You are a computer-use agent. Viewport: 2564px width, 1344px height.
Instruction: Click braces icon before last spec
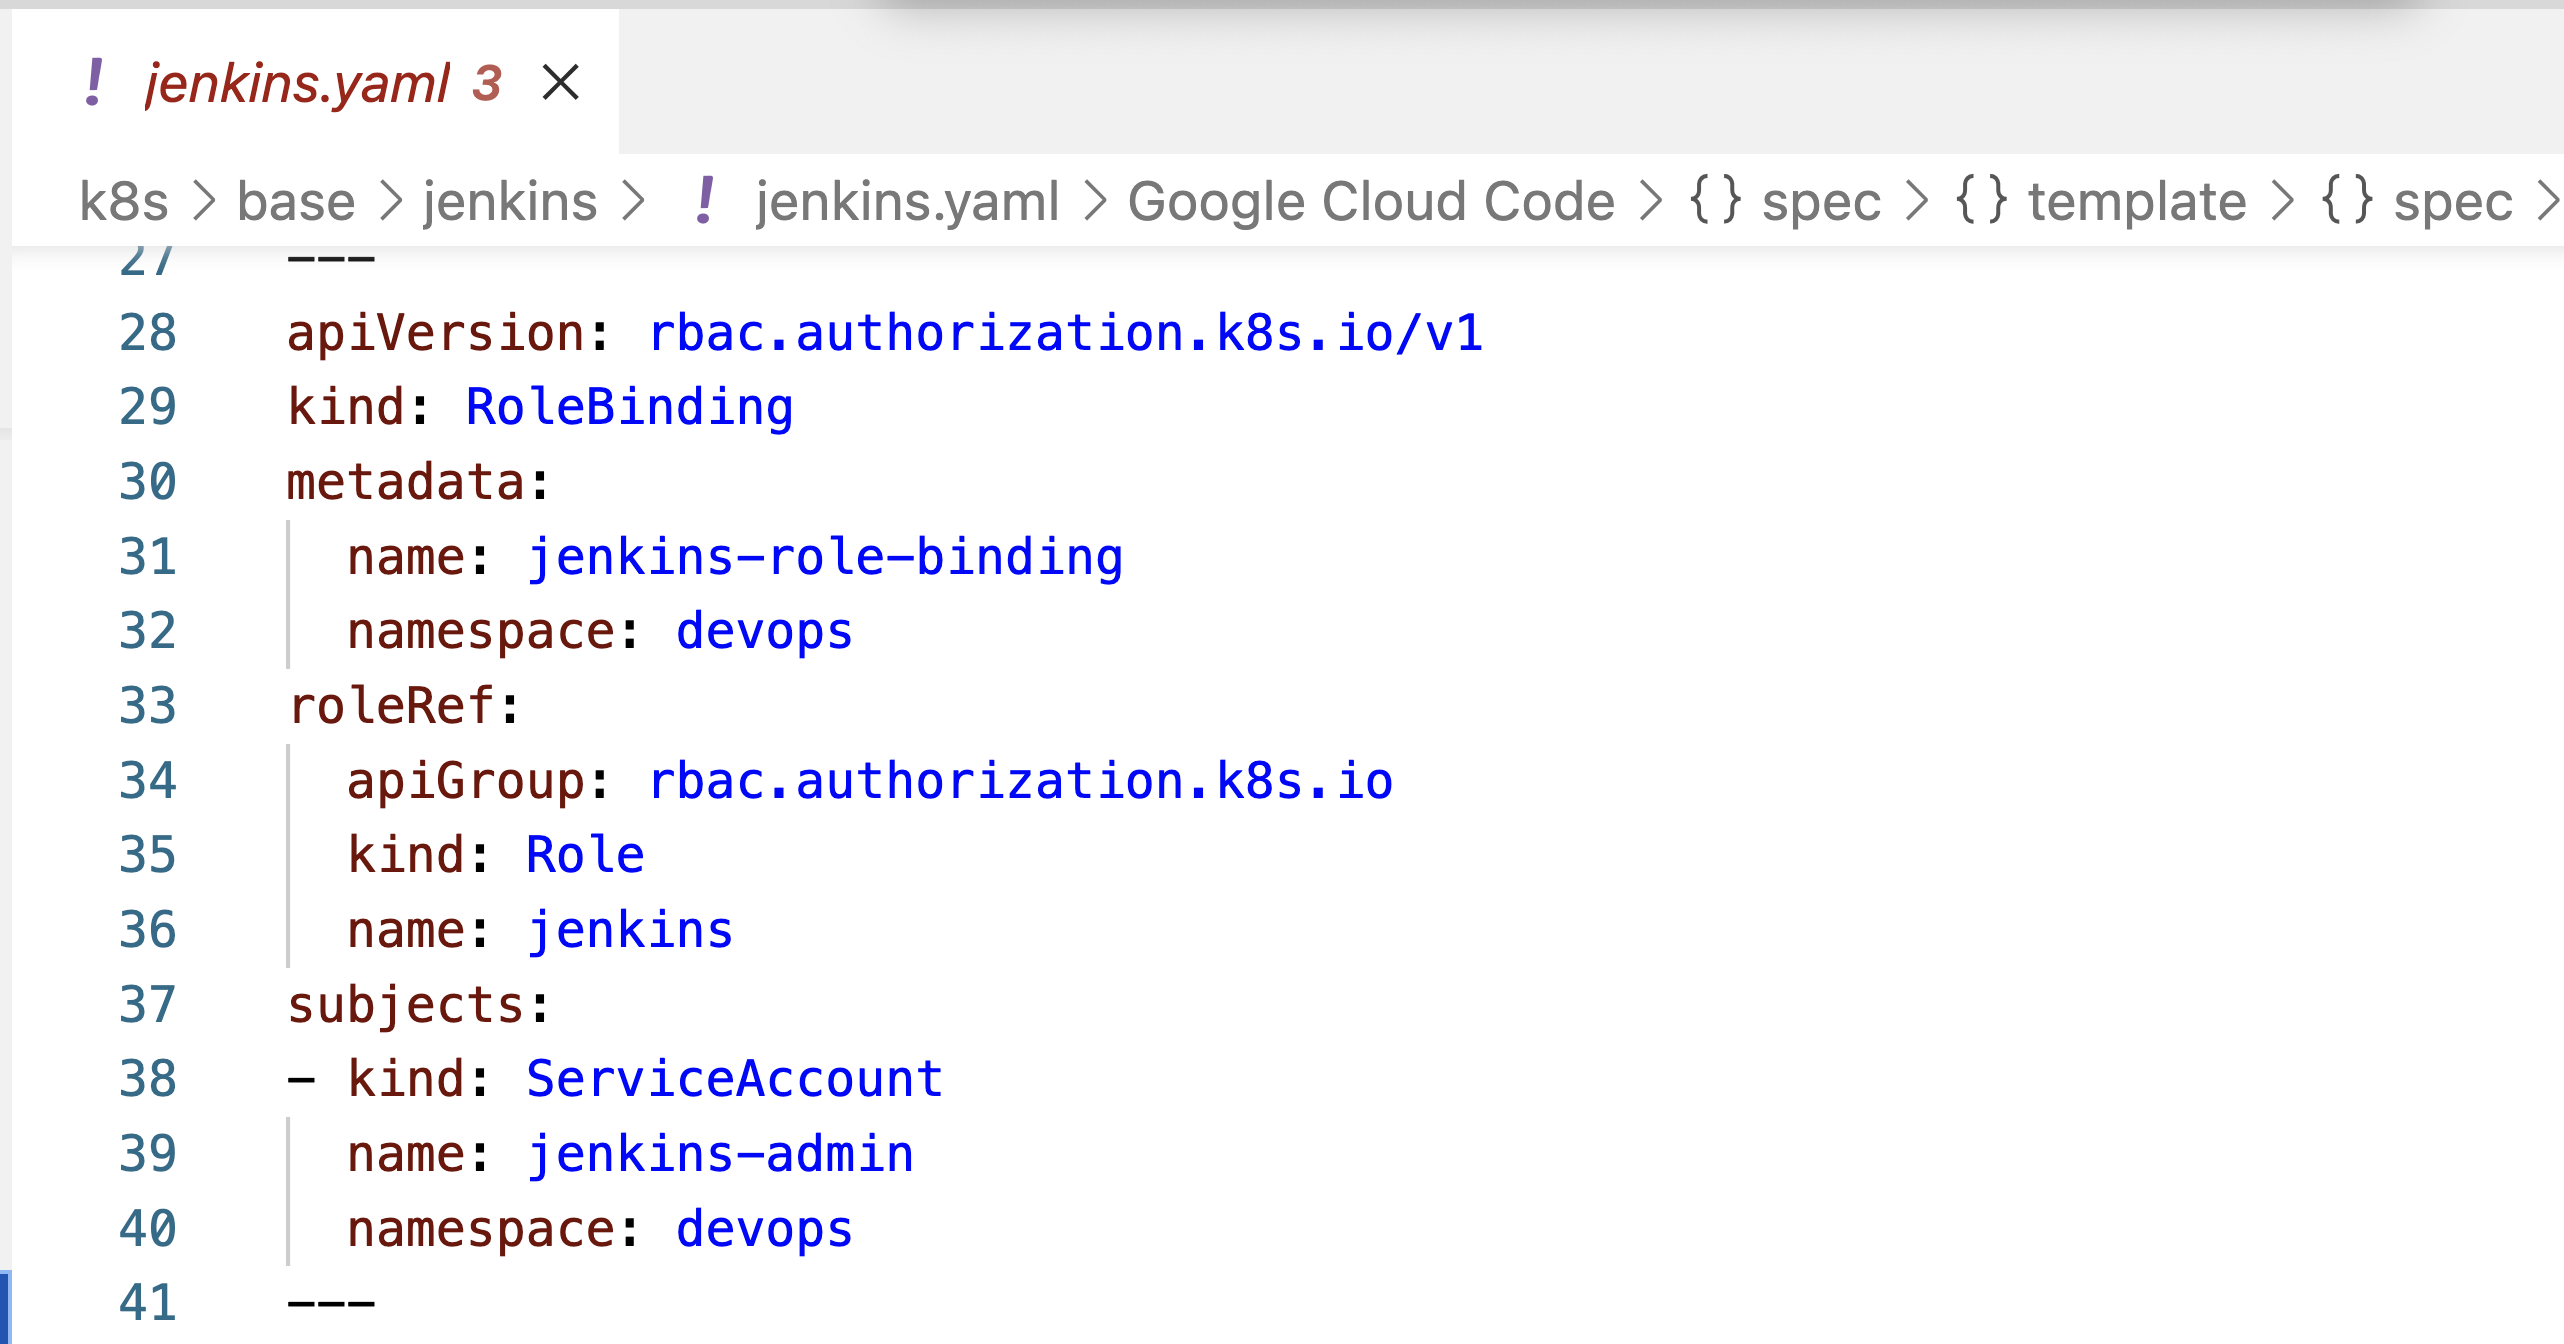(x=2347, y=199)
